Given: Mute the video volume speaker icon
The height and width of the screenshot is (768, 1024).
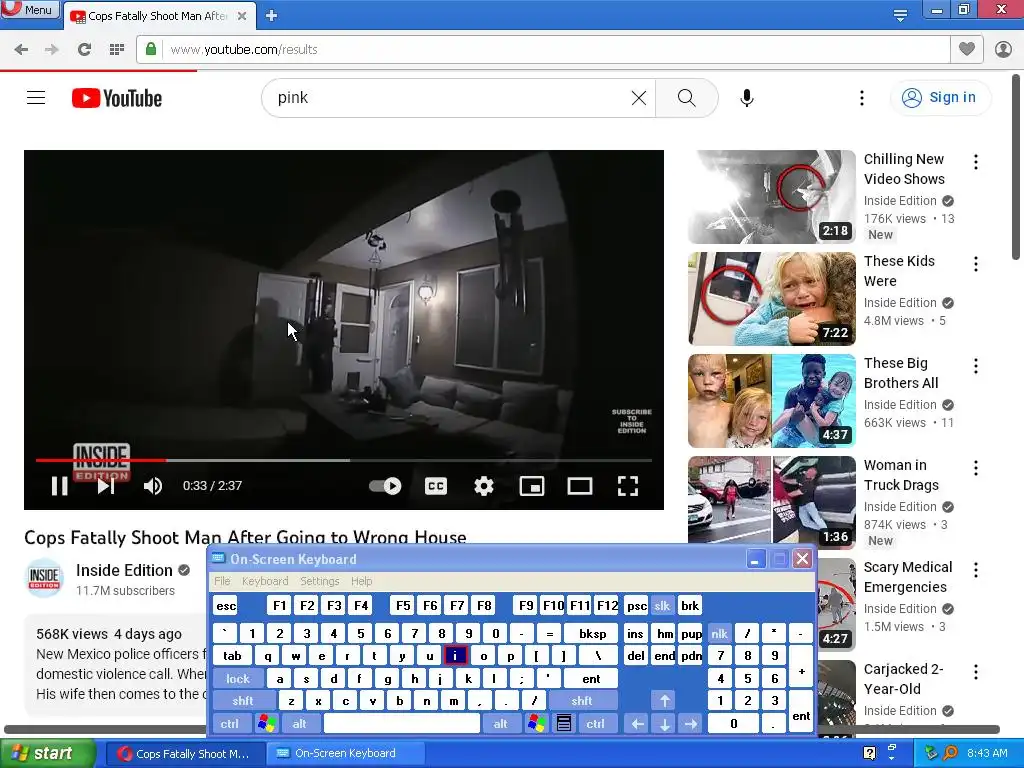Looking at the screenshot, I should click(153, 486).
